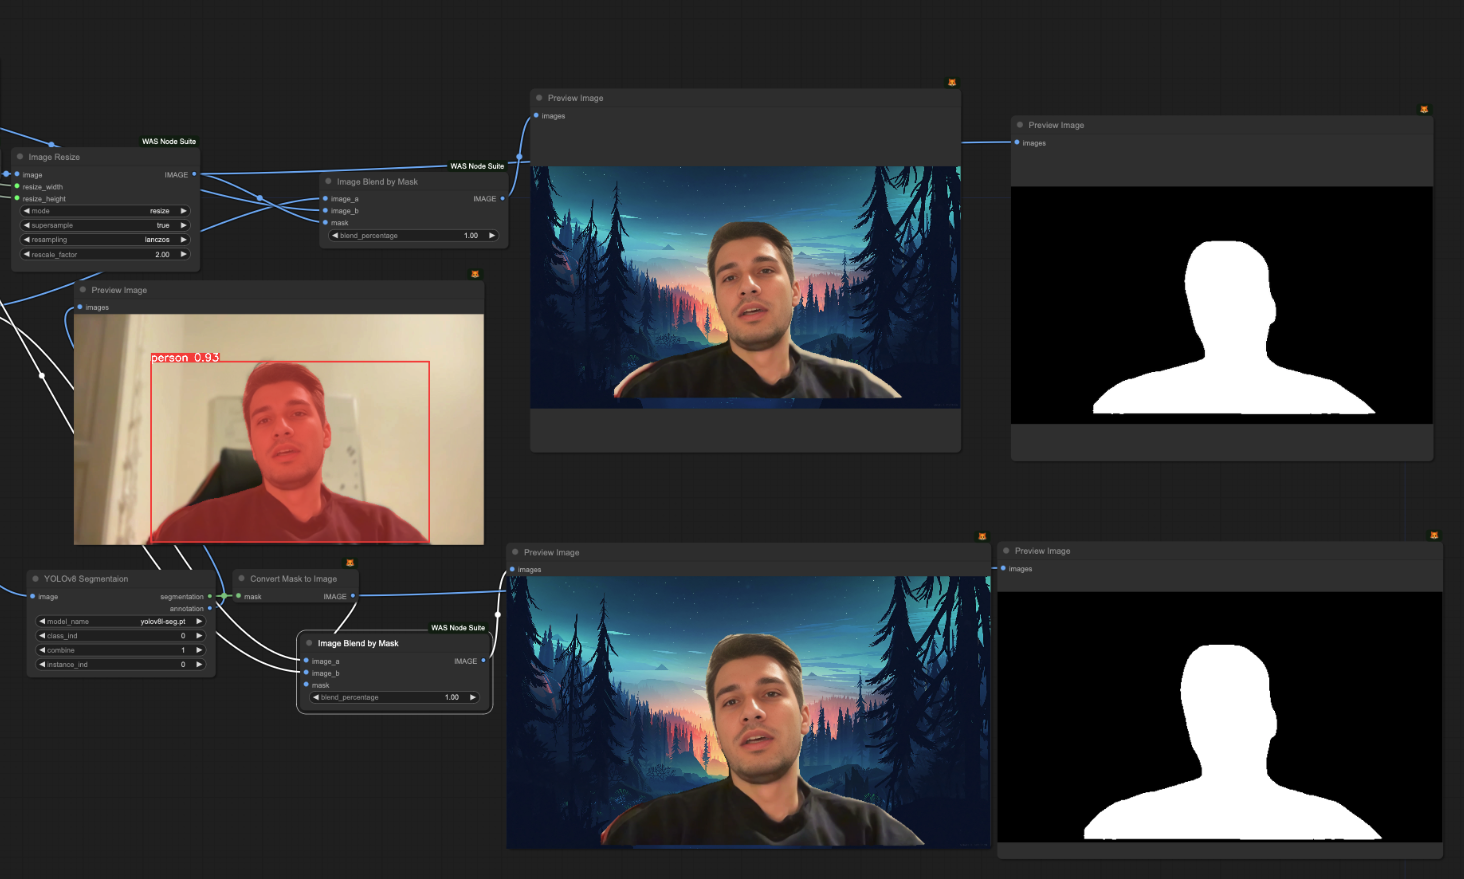Increase instance_ind with its right arrow
The image size is (1464, 879).
(x=199, y=664)
